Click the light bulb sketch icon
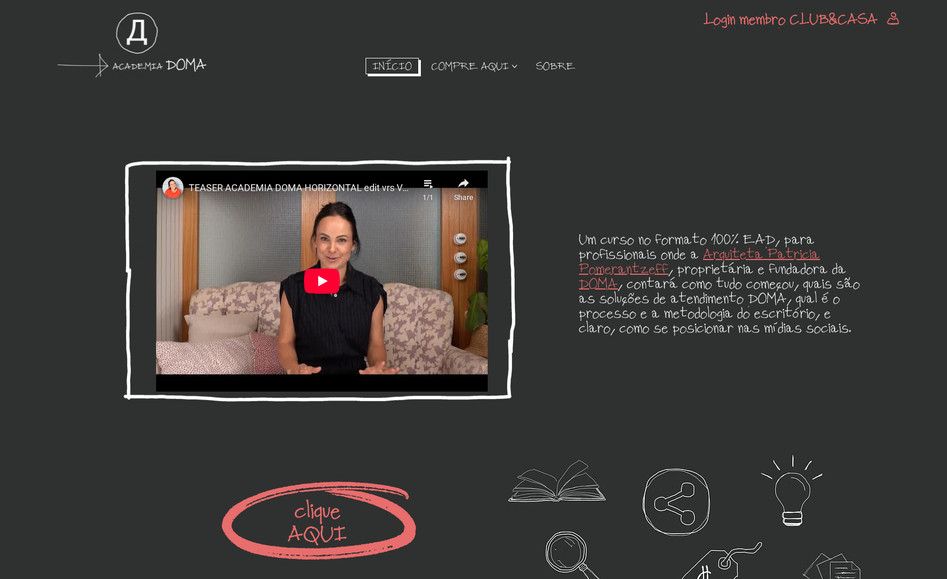Screen dimensions: 947x579 pyautogui.click(x=792, y=491)
